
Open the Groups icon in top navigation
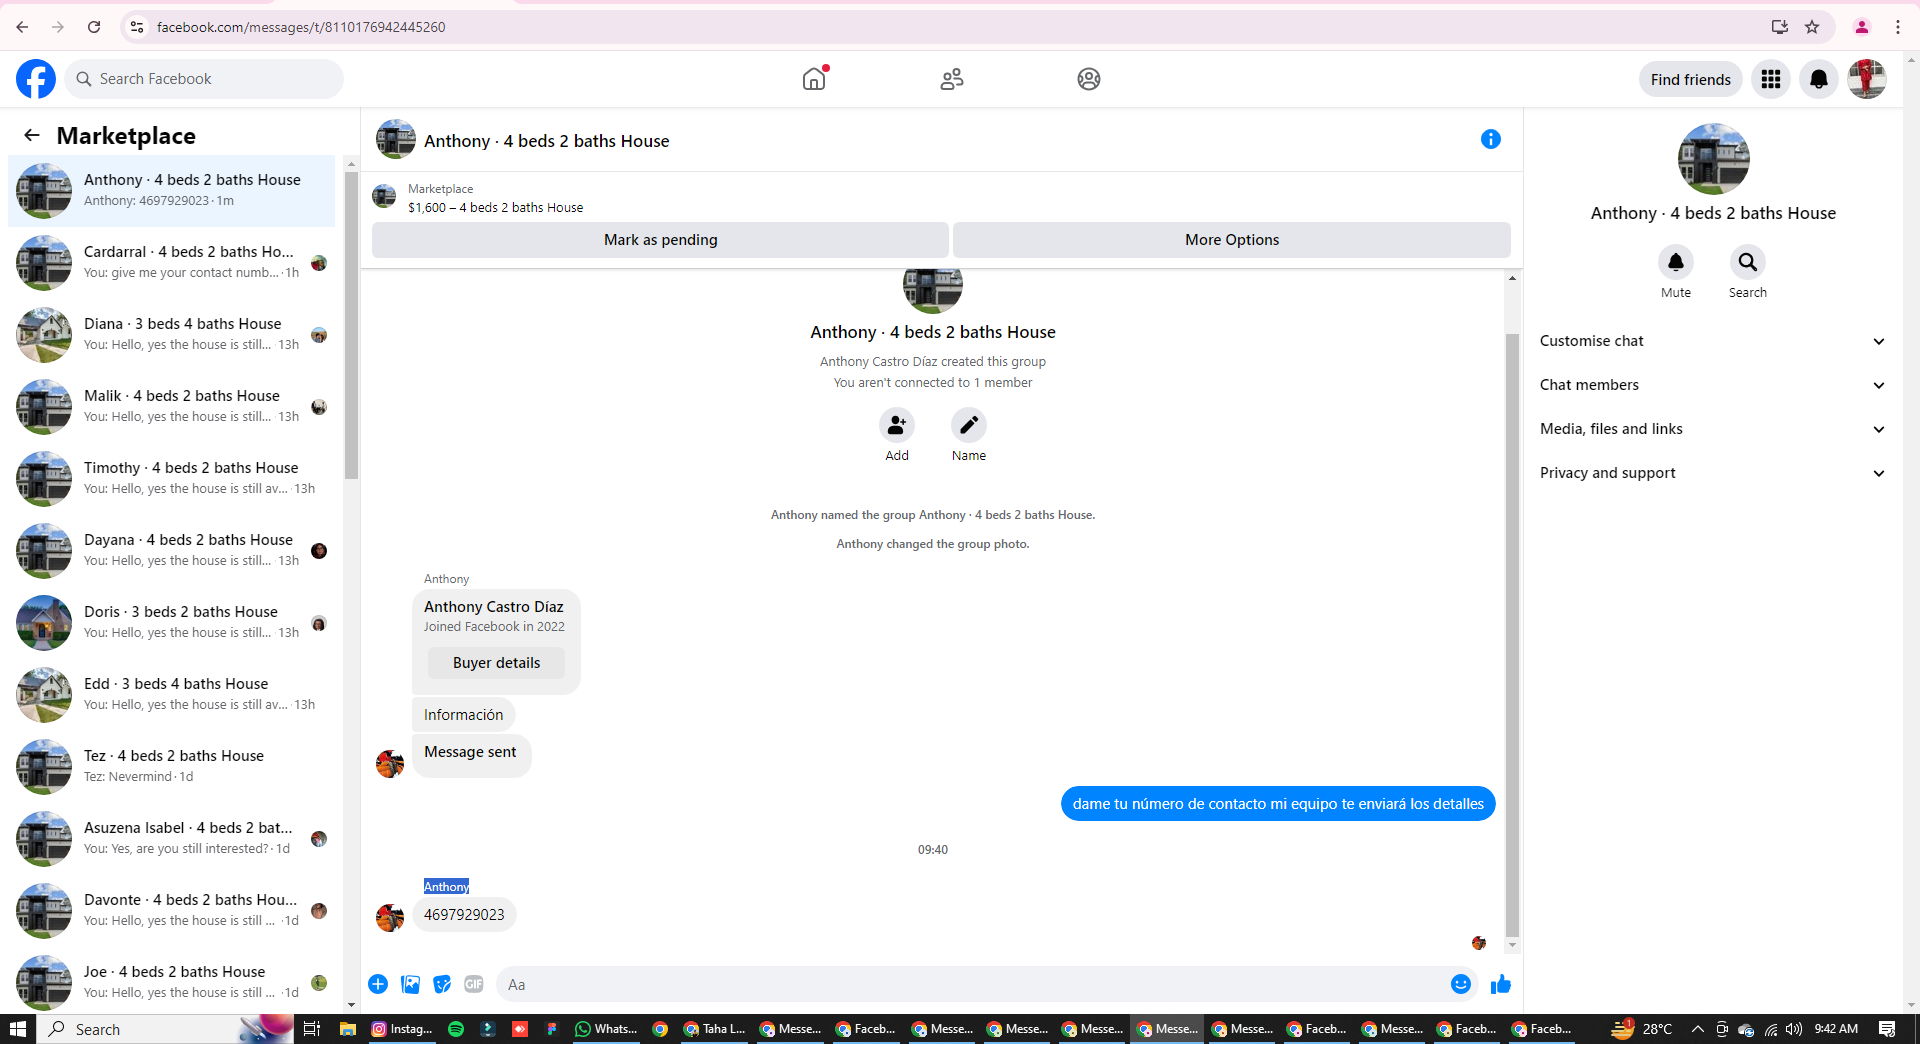coord(1089,79)
